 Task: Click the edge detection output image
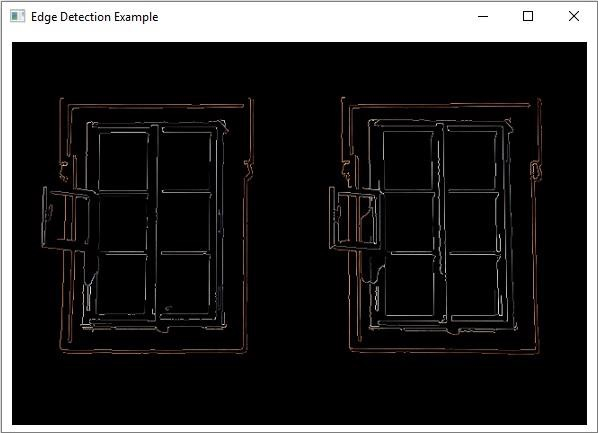coord(299,233)
